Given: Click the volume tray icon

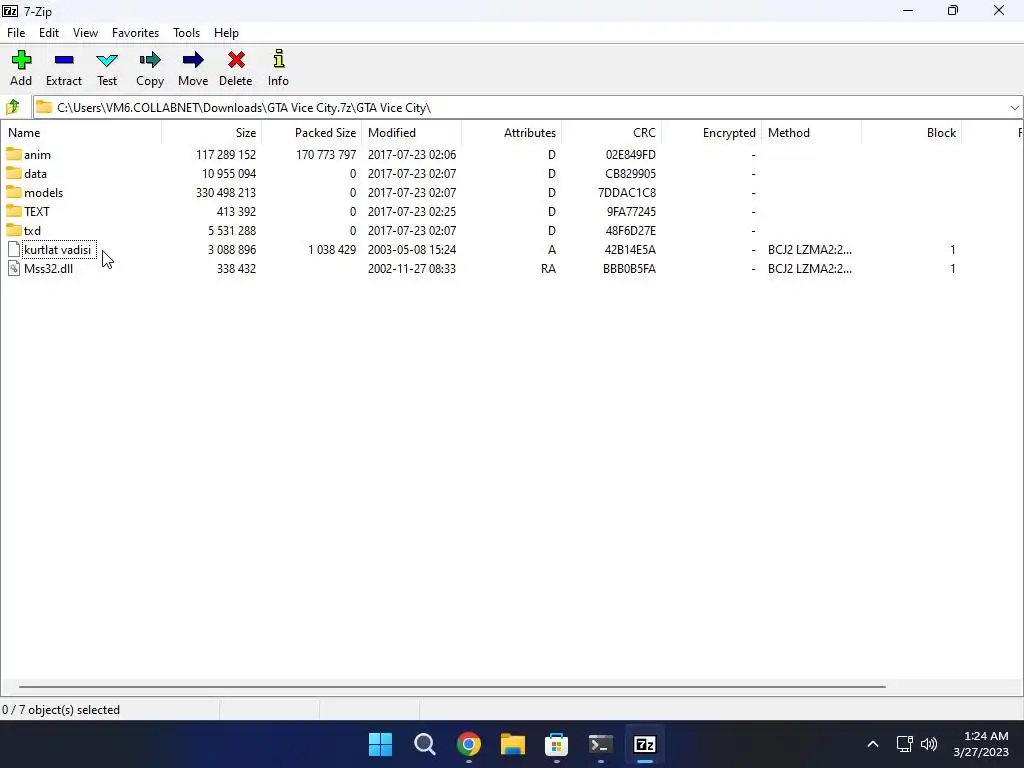Looking at the screenshot, I should point(929,744).
